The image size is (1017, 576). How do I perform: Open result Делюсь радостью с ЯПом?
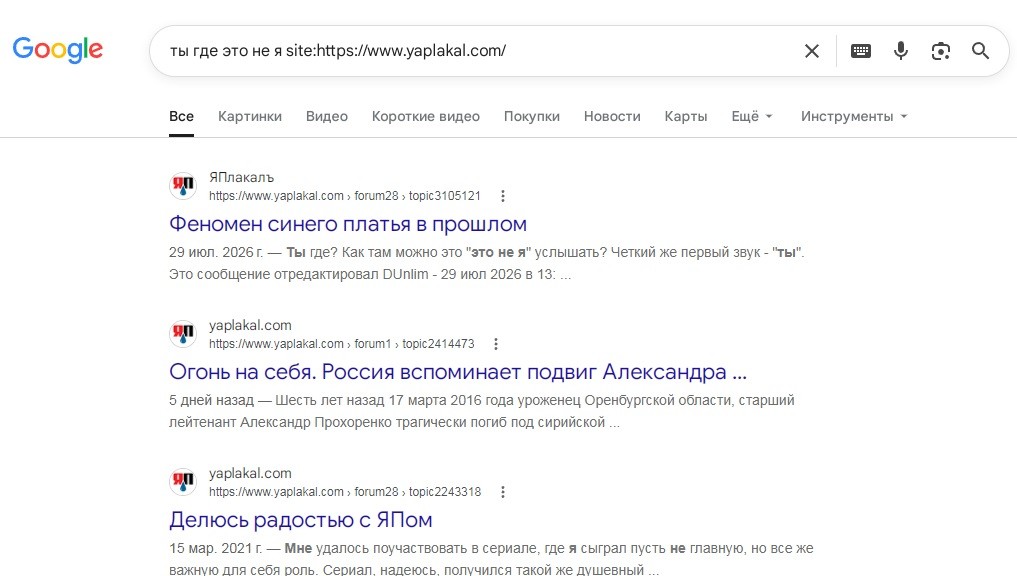(301, 520)
